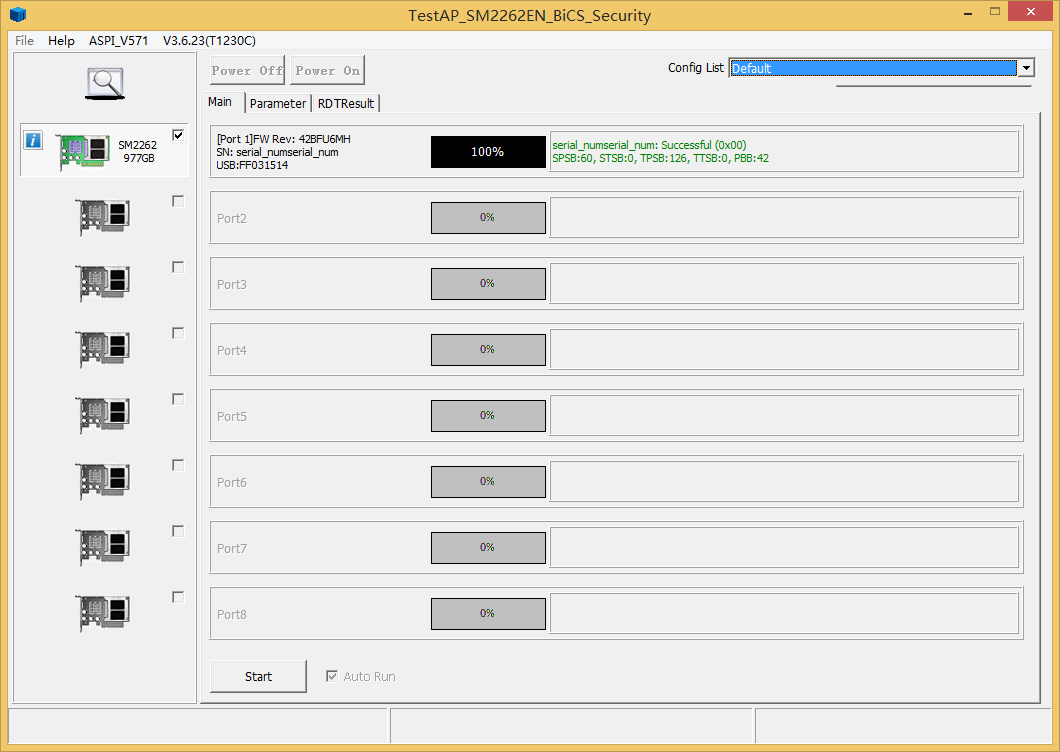Open the Help menu
This screenshot has width=1060, height=752.
click(61, 41)
